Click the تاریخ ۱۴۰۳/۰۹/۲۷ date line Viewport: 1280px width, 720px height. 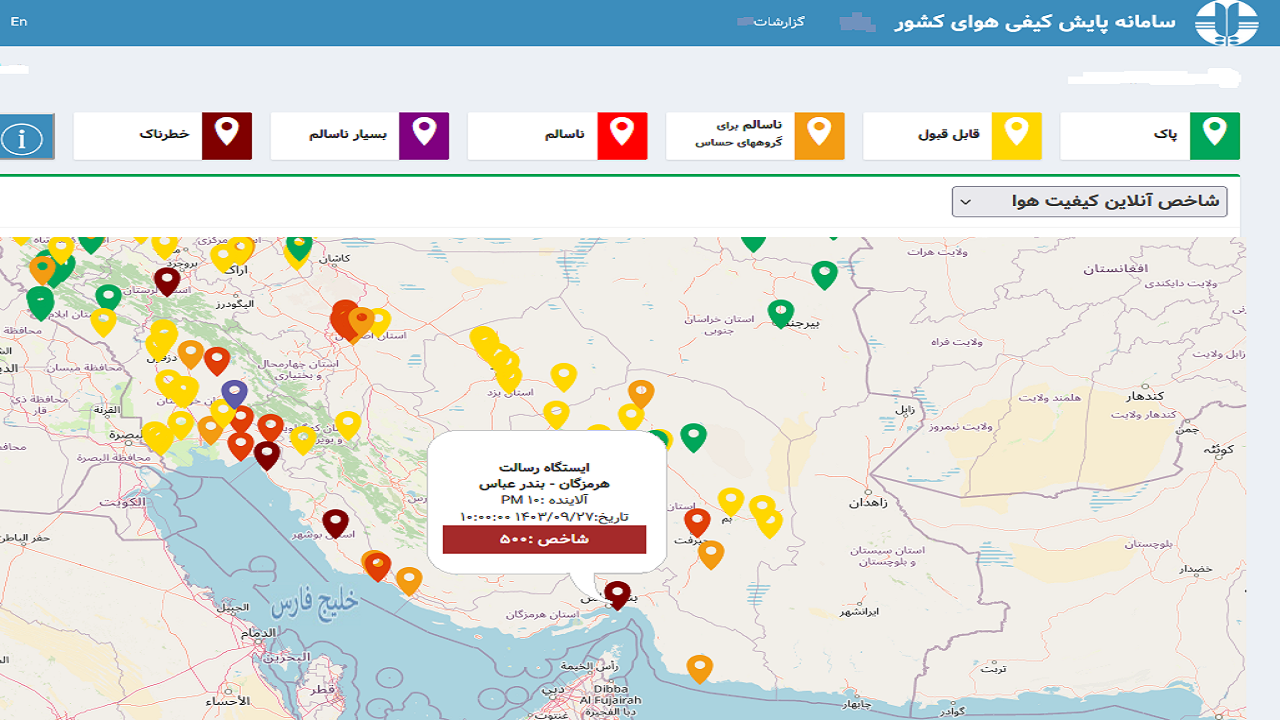(545, 516)
